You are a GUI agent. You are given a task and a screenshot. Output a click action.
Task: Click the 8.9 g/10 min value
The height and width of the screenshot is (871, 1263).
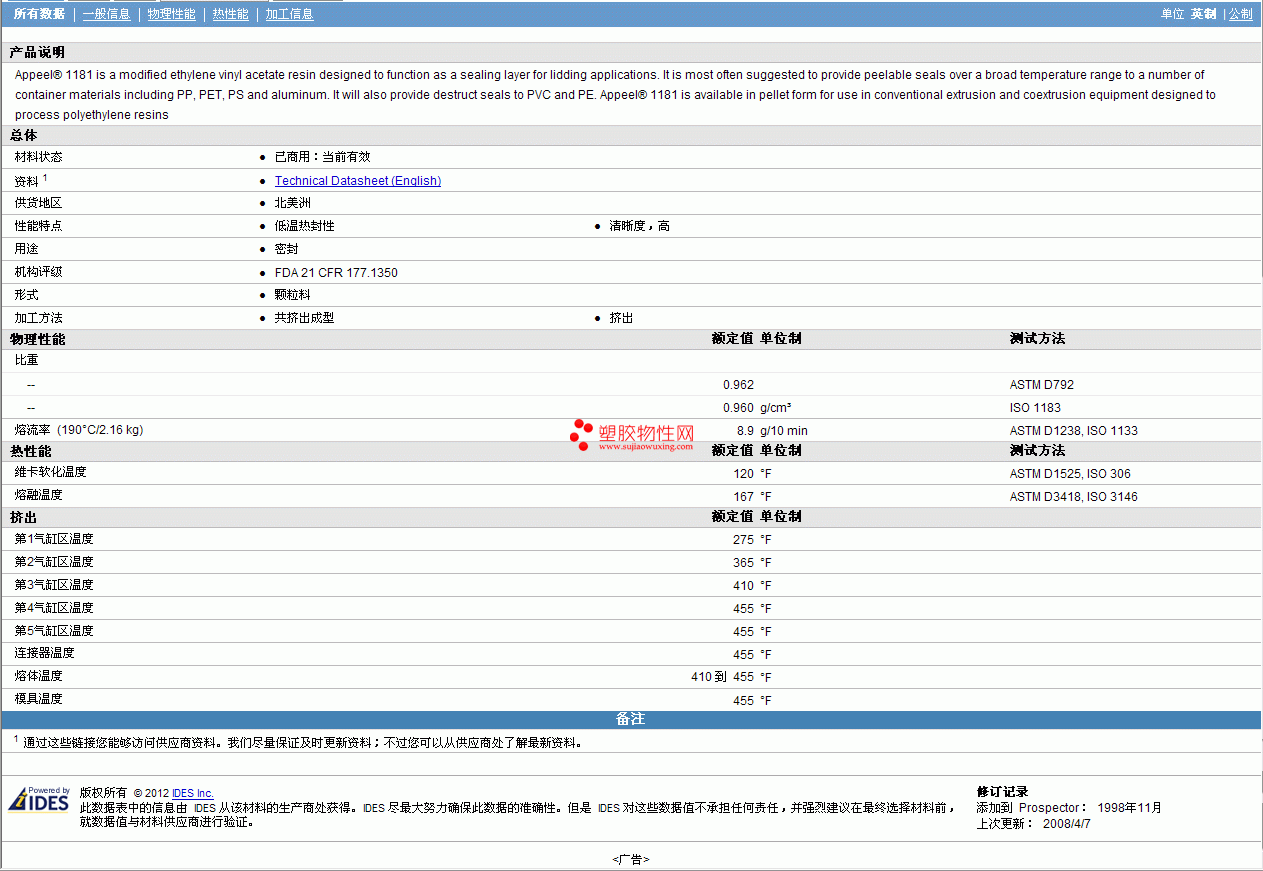[772, 430]
